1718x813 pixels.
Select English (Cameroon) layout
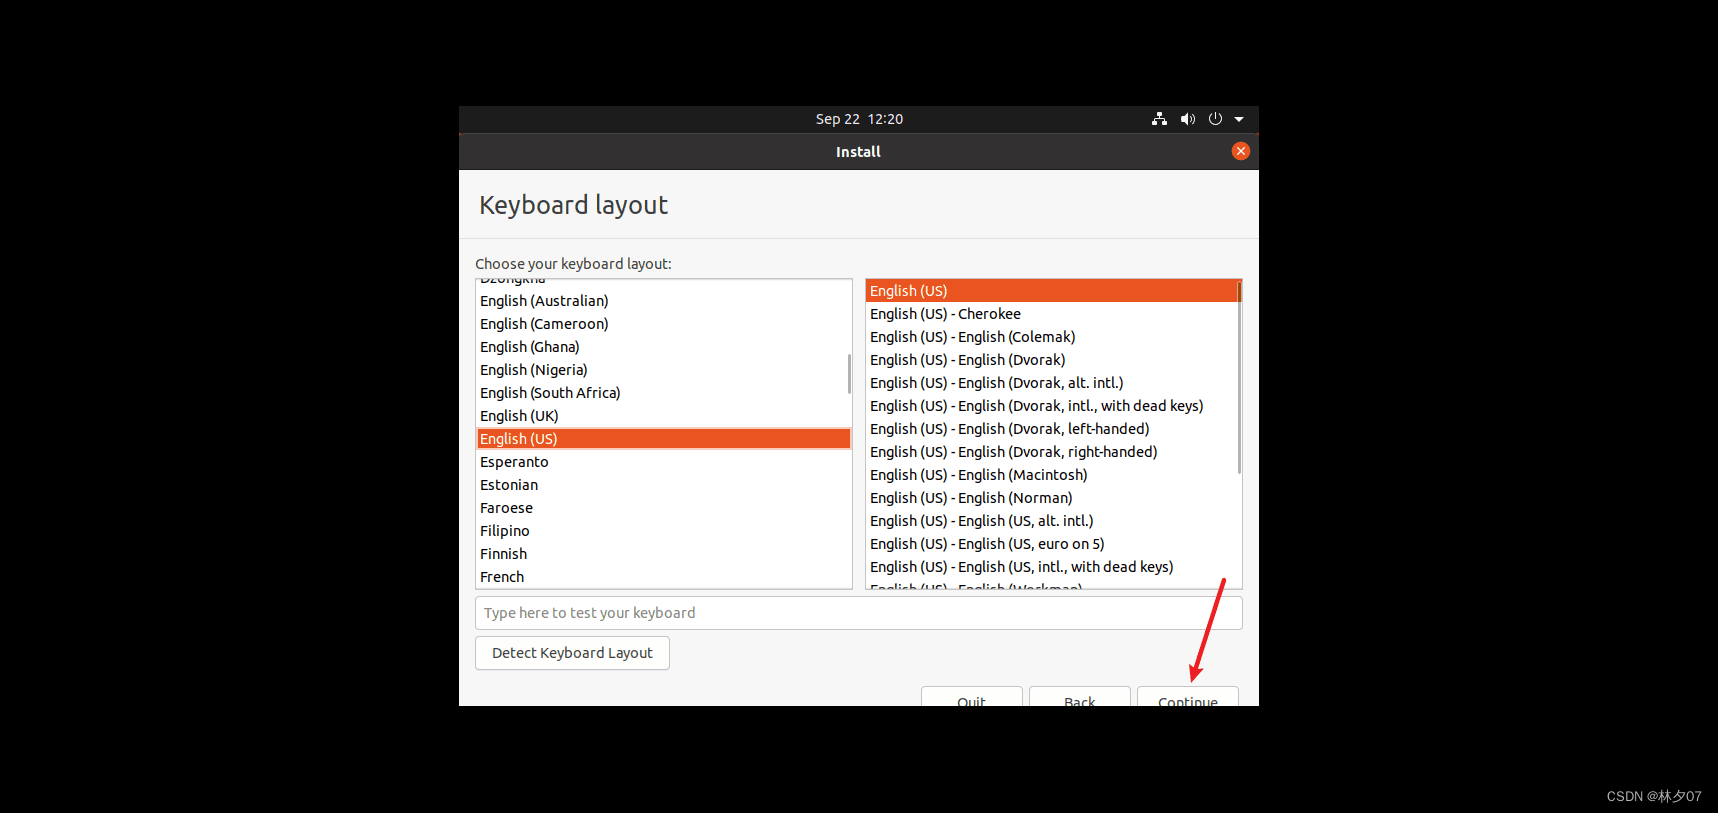point(663,324)
